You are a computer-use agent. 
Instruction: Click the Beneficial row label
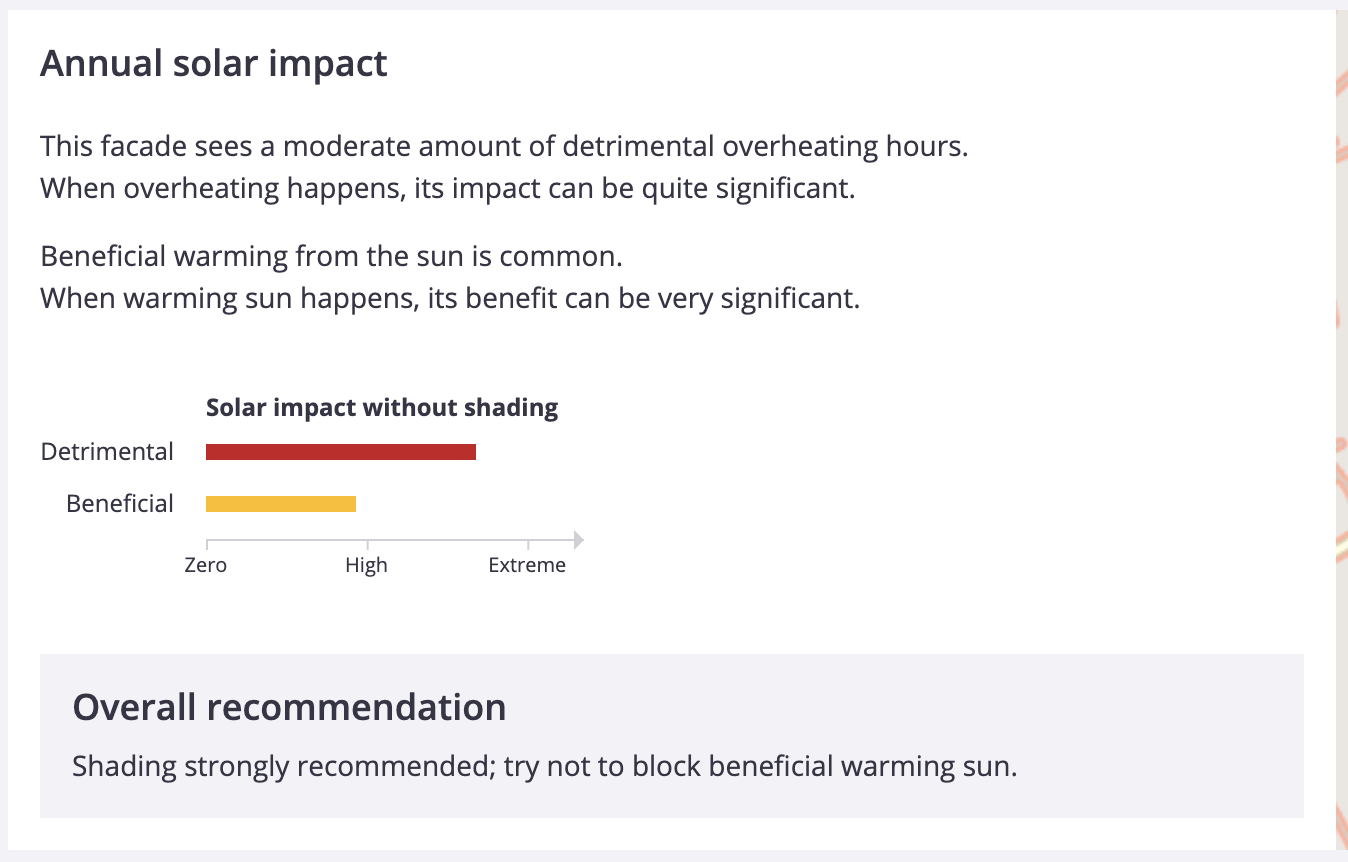tap(120, 504)
